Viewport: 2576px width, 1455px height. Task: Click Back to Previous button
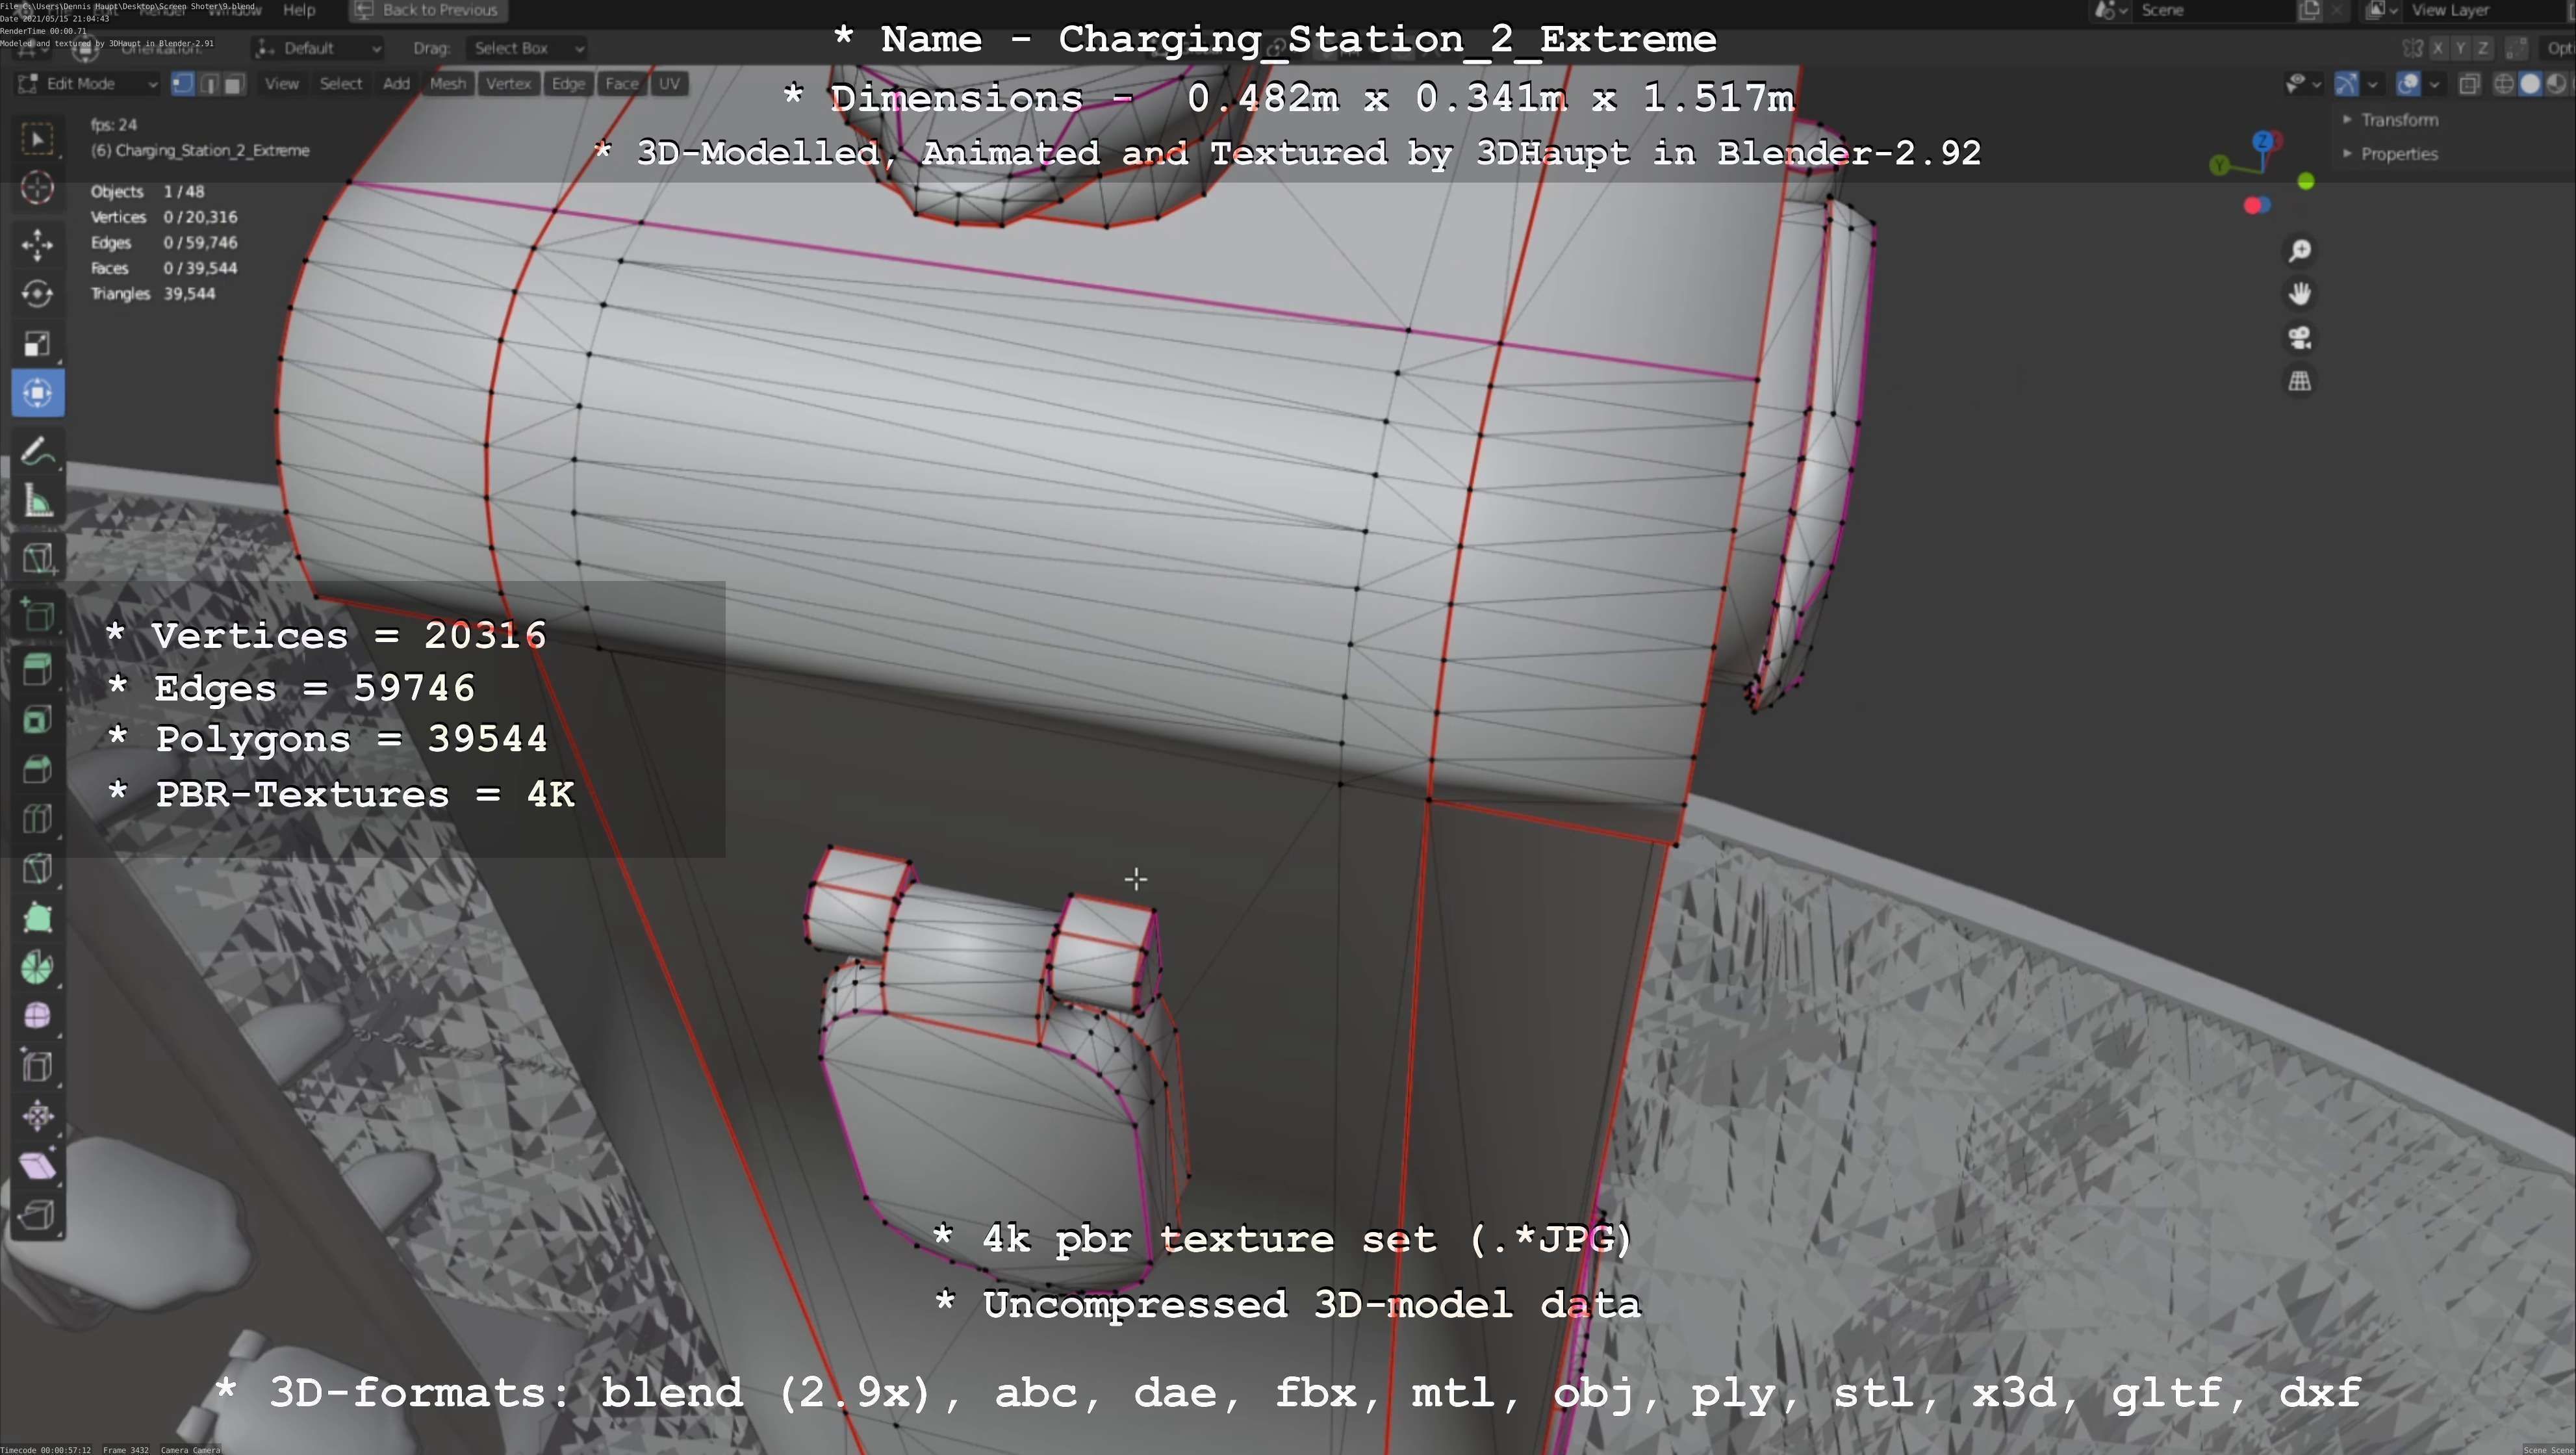tap(428, 10)
